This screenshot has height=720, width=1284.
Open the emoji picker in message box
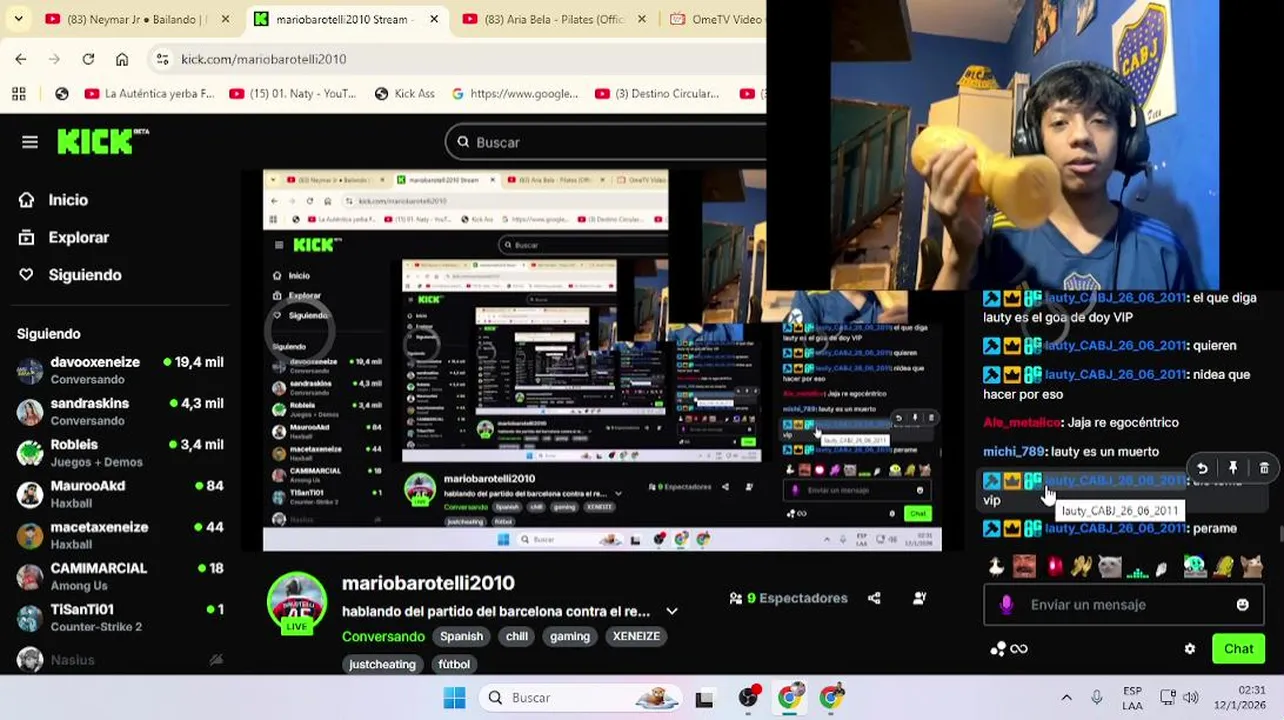pos(1242,604)
